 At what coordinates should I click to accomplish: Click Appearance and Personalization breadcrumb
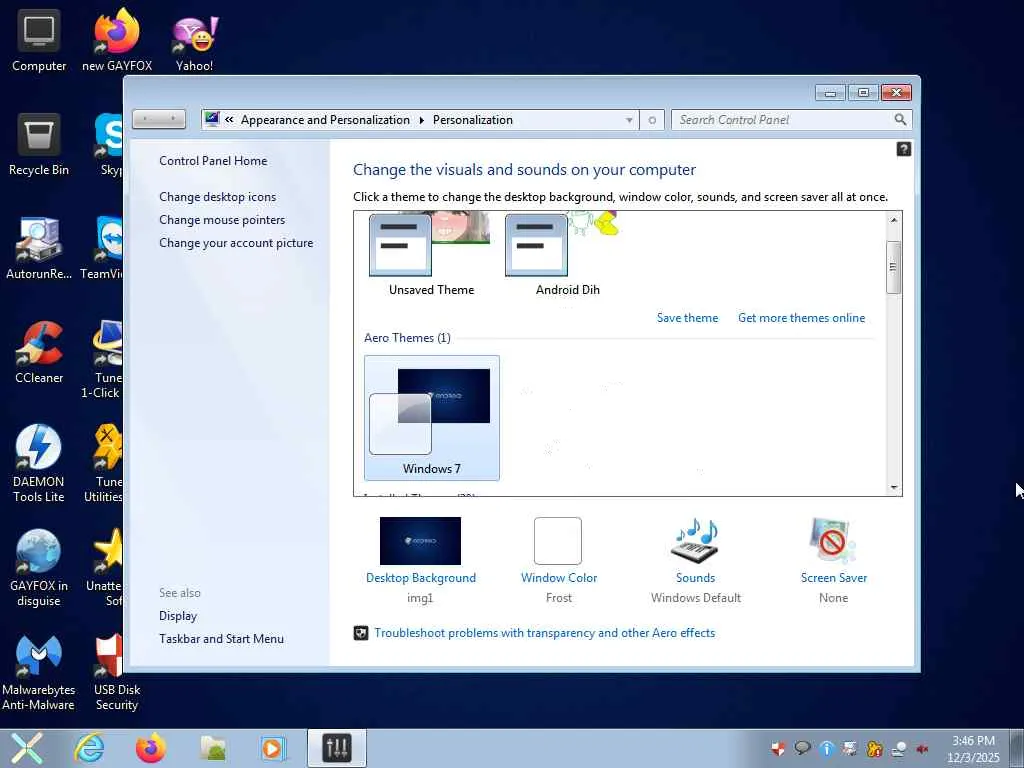click(x=325, y=120)
